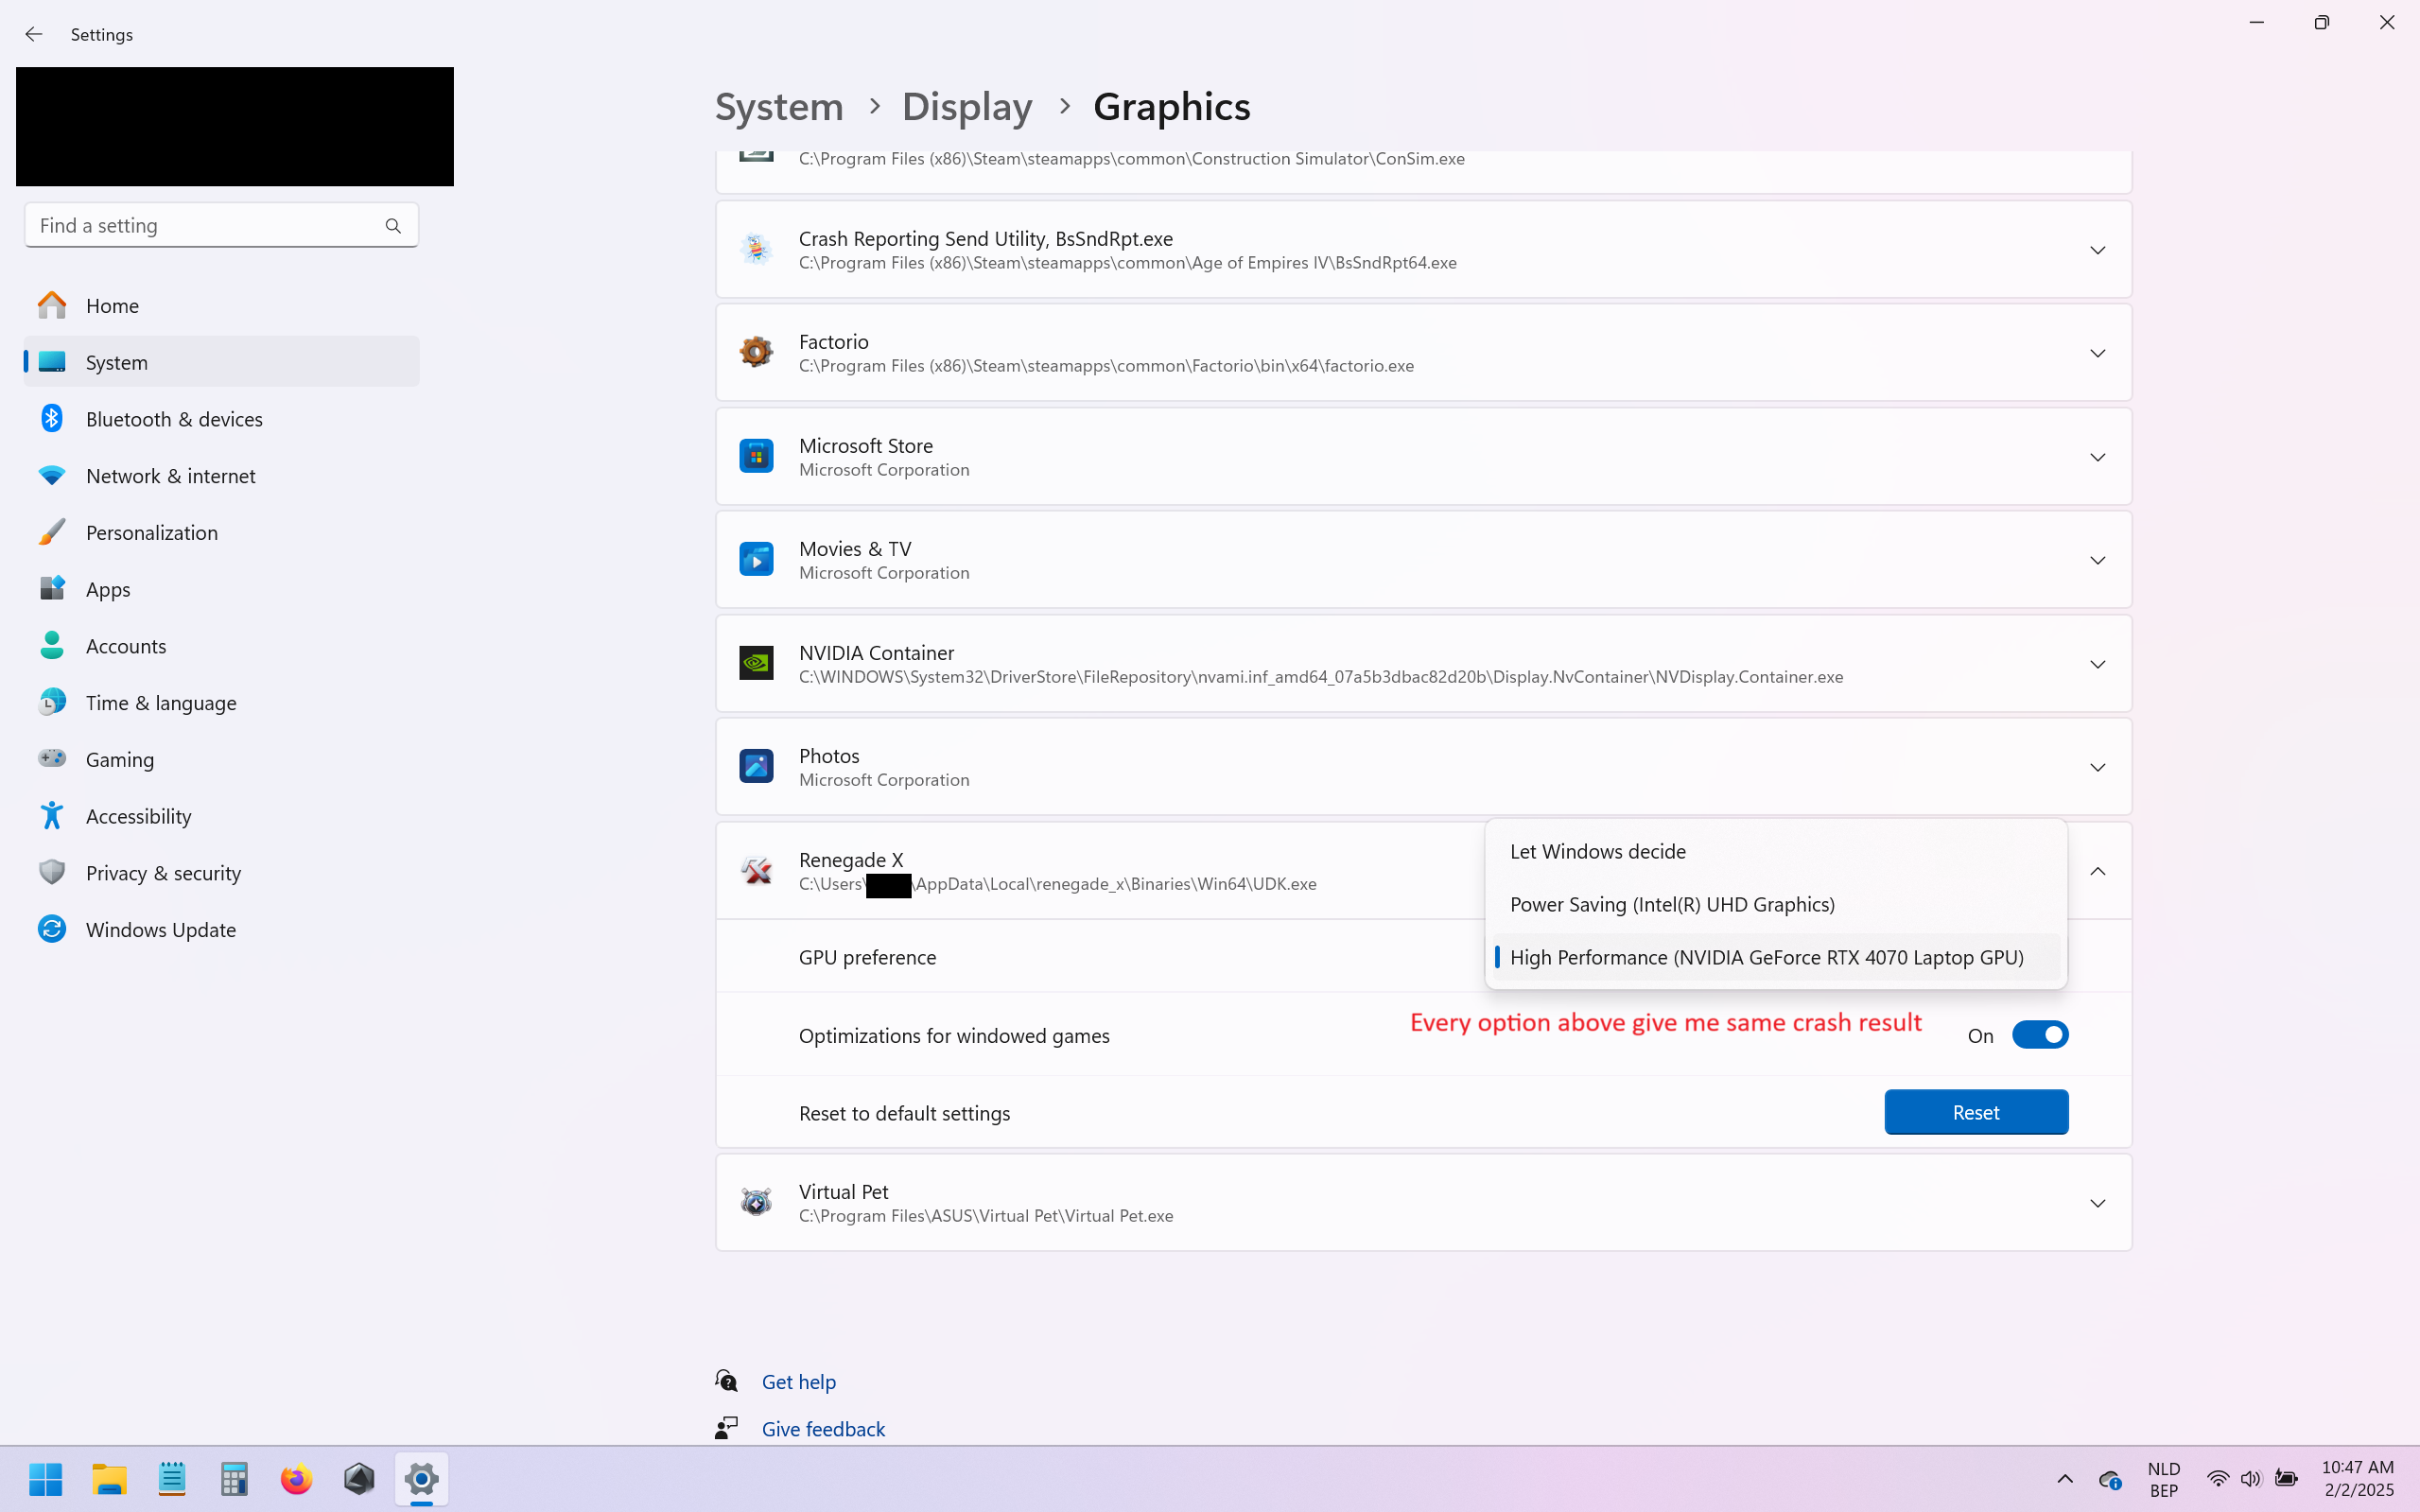
Task: Click the Get help icon
Action: pos(727,1381)
